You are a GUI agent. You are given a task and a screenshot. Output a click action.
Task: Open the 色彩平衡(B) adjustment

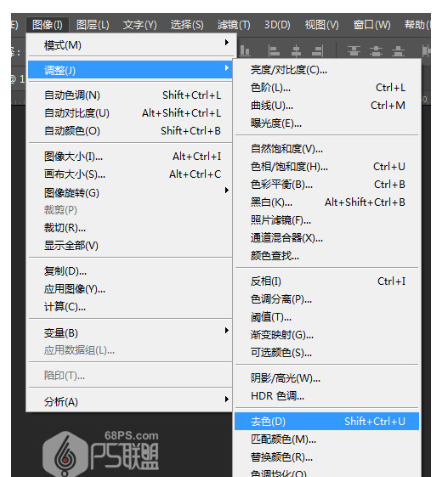pyautogui.click(x=327, y=184)
